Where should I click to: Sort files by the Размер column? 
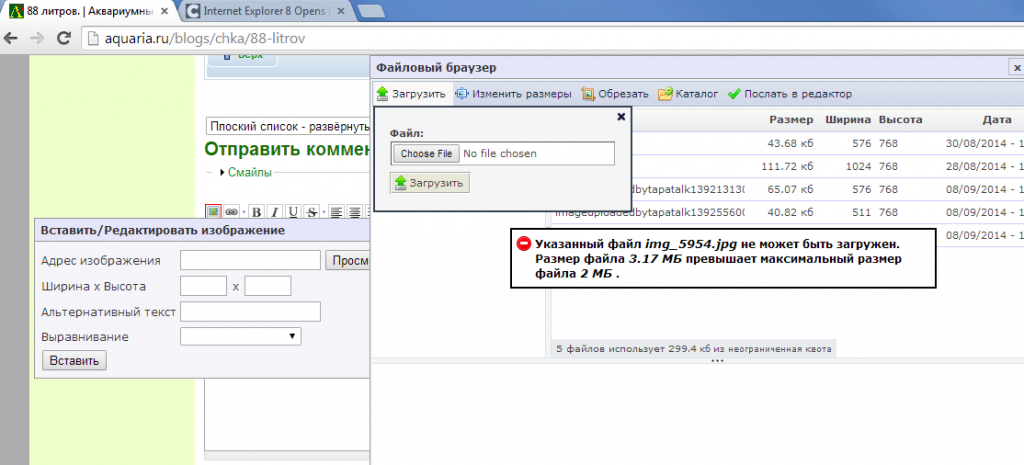(791, 120)
